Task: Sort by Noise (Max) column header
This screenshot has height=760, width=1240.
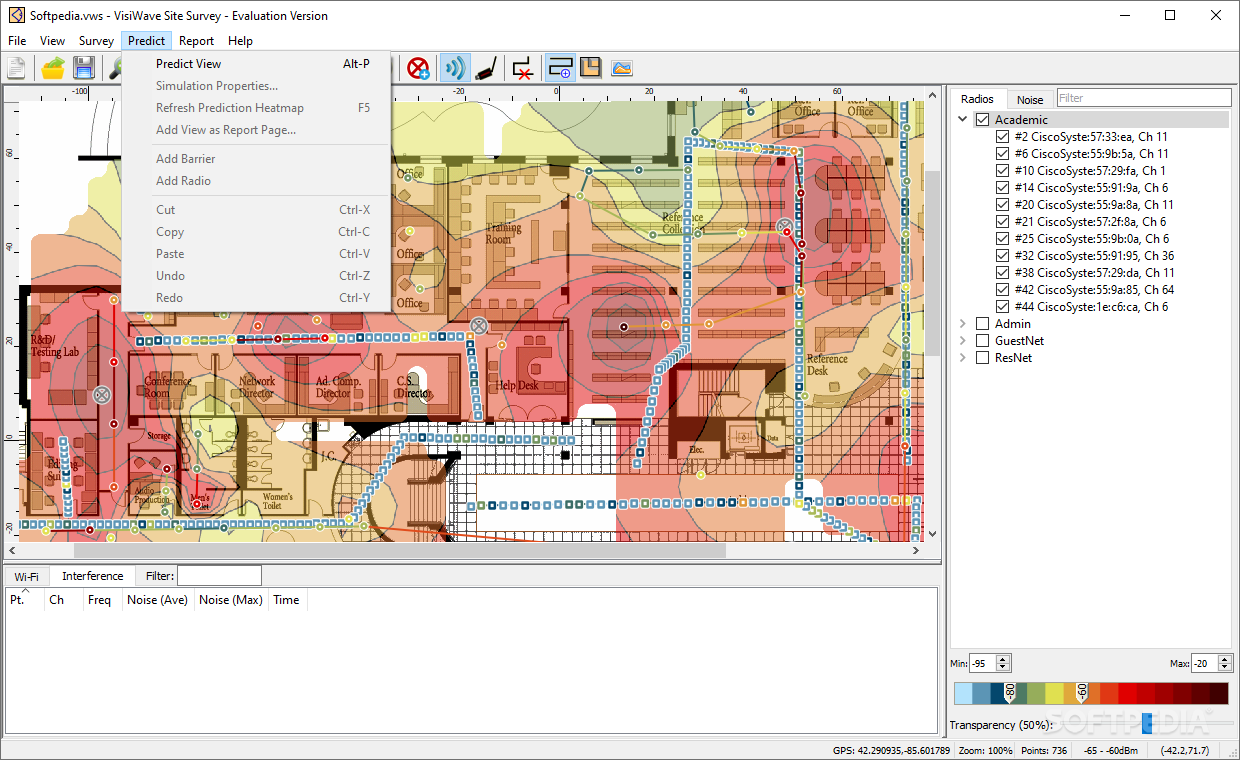Action: point(231,600)
